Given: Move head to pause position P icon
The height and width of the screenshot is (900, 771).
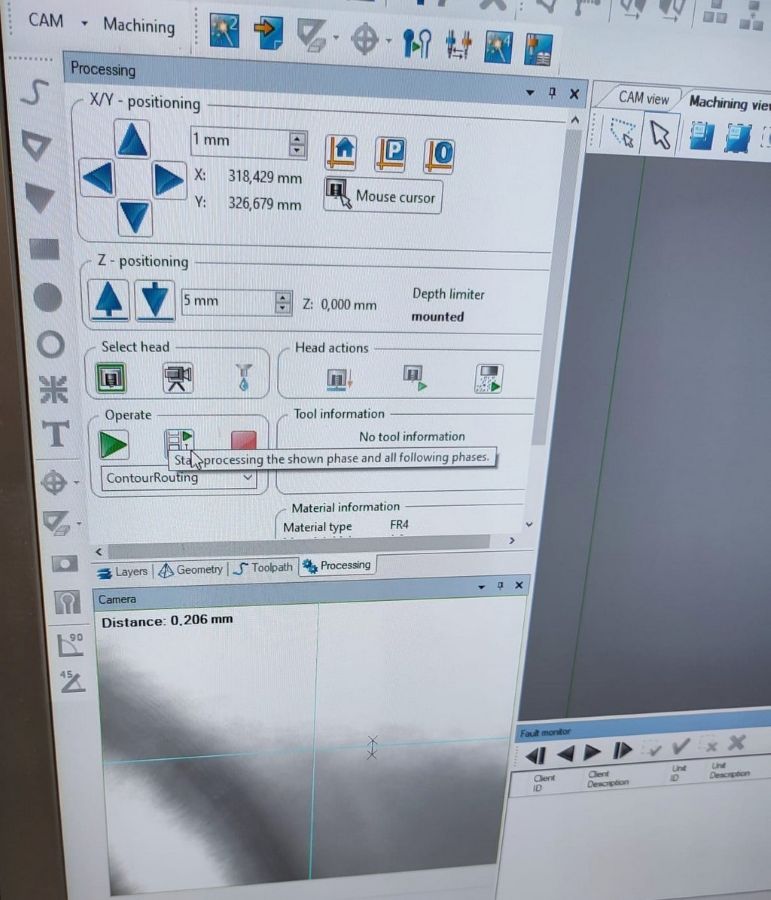Looking at the screenshot, I should (391, 154).
